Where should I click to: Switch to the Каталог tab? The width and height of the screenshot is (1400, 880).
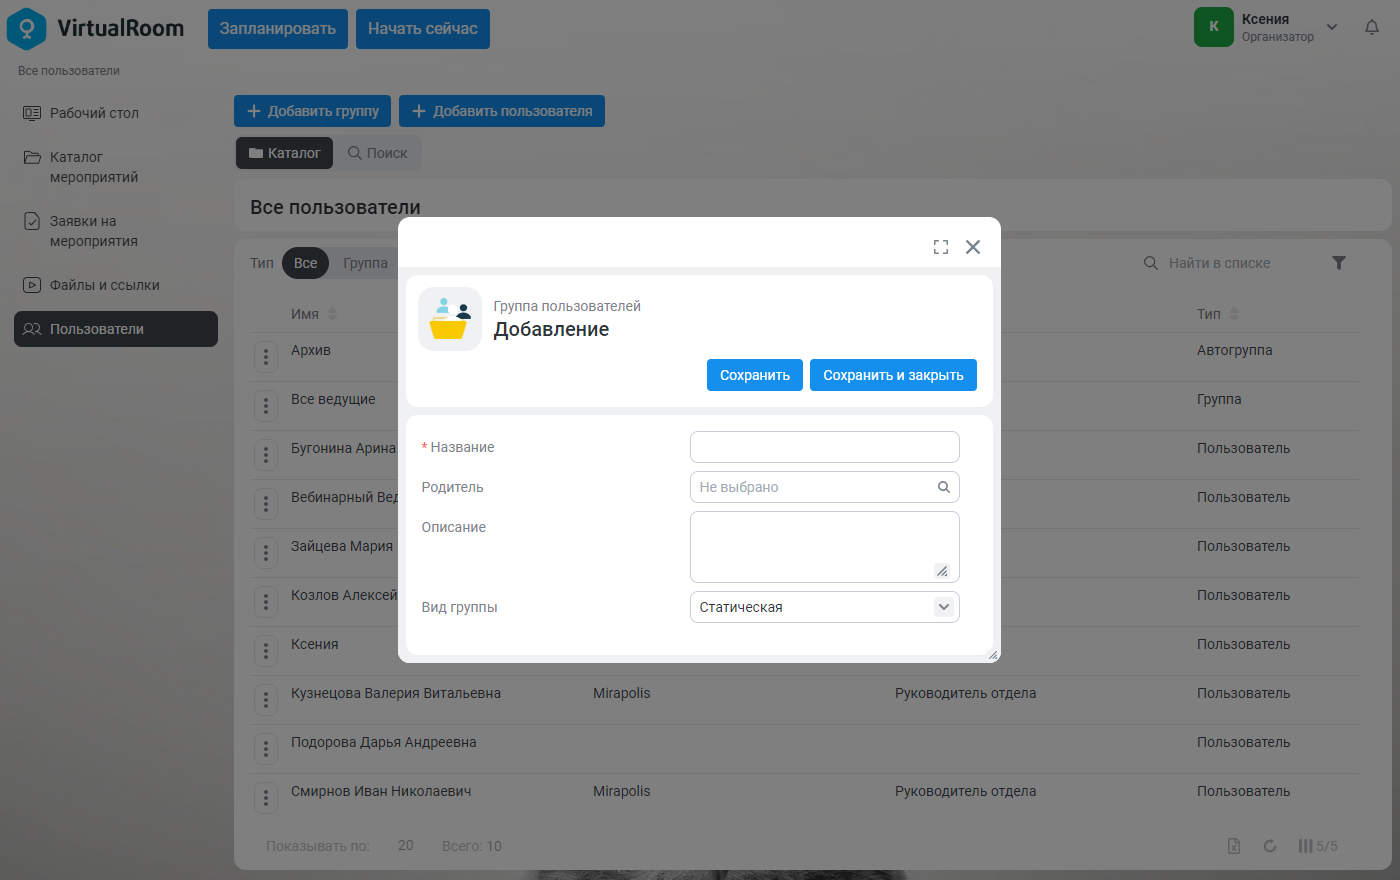pyautogui.click(x=284, y=153)
